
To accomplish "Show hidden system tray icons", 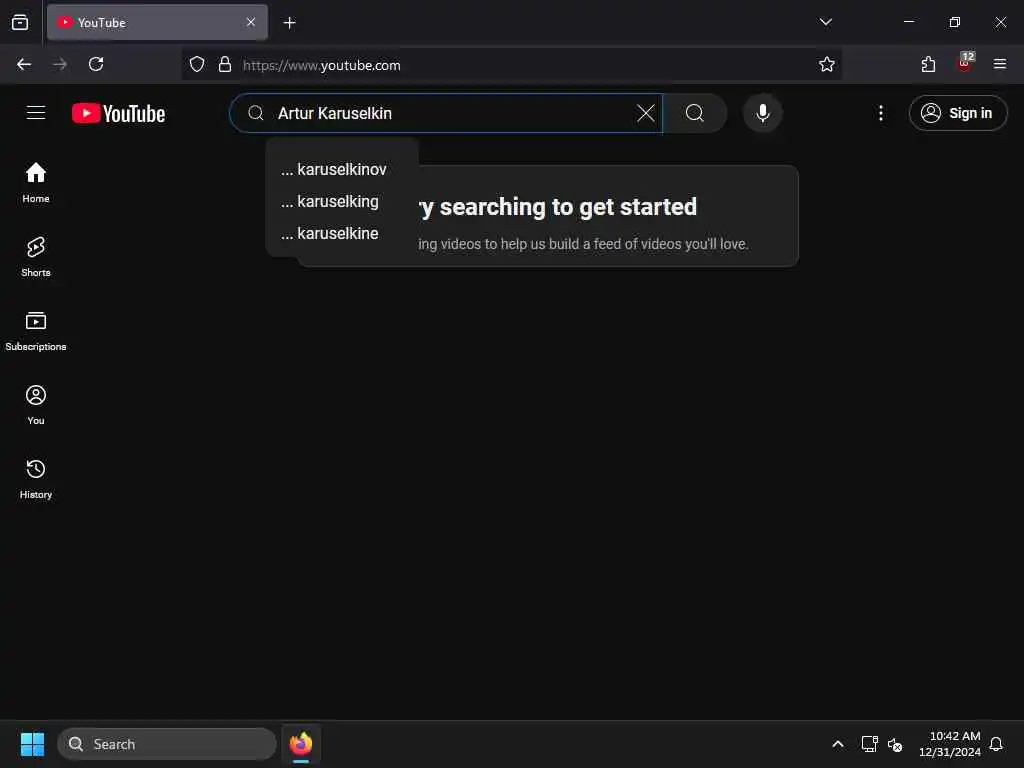I will (838, 744).
